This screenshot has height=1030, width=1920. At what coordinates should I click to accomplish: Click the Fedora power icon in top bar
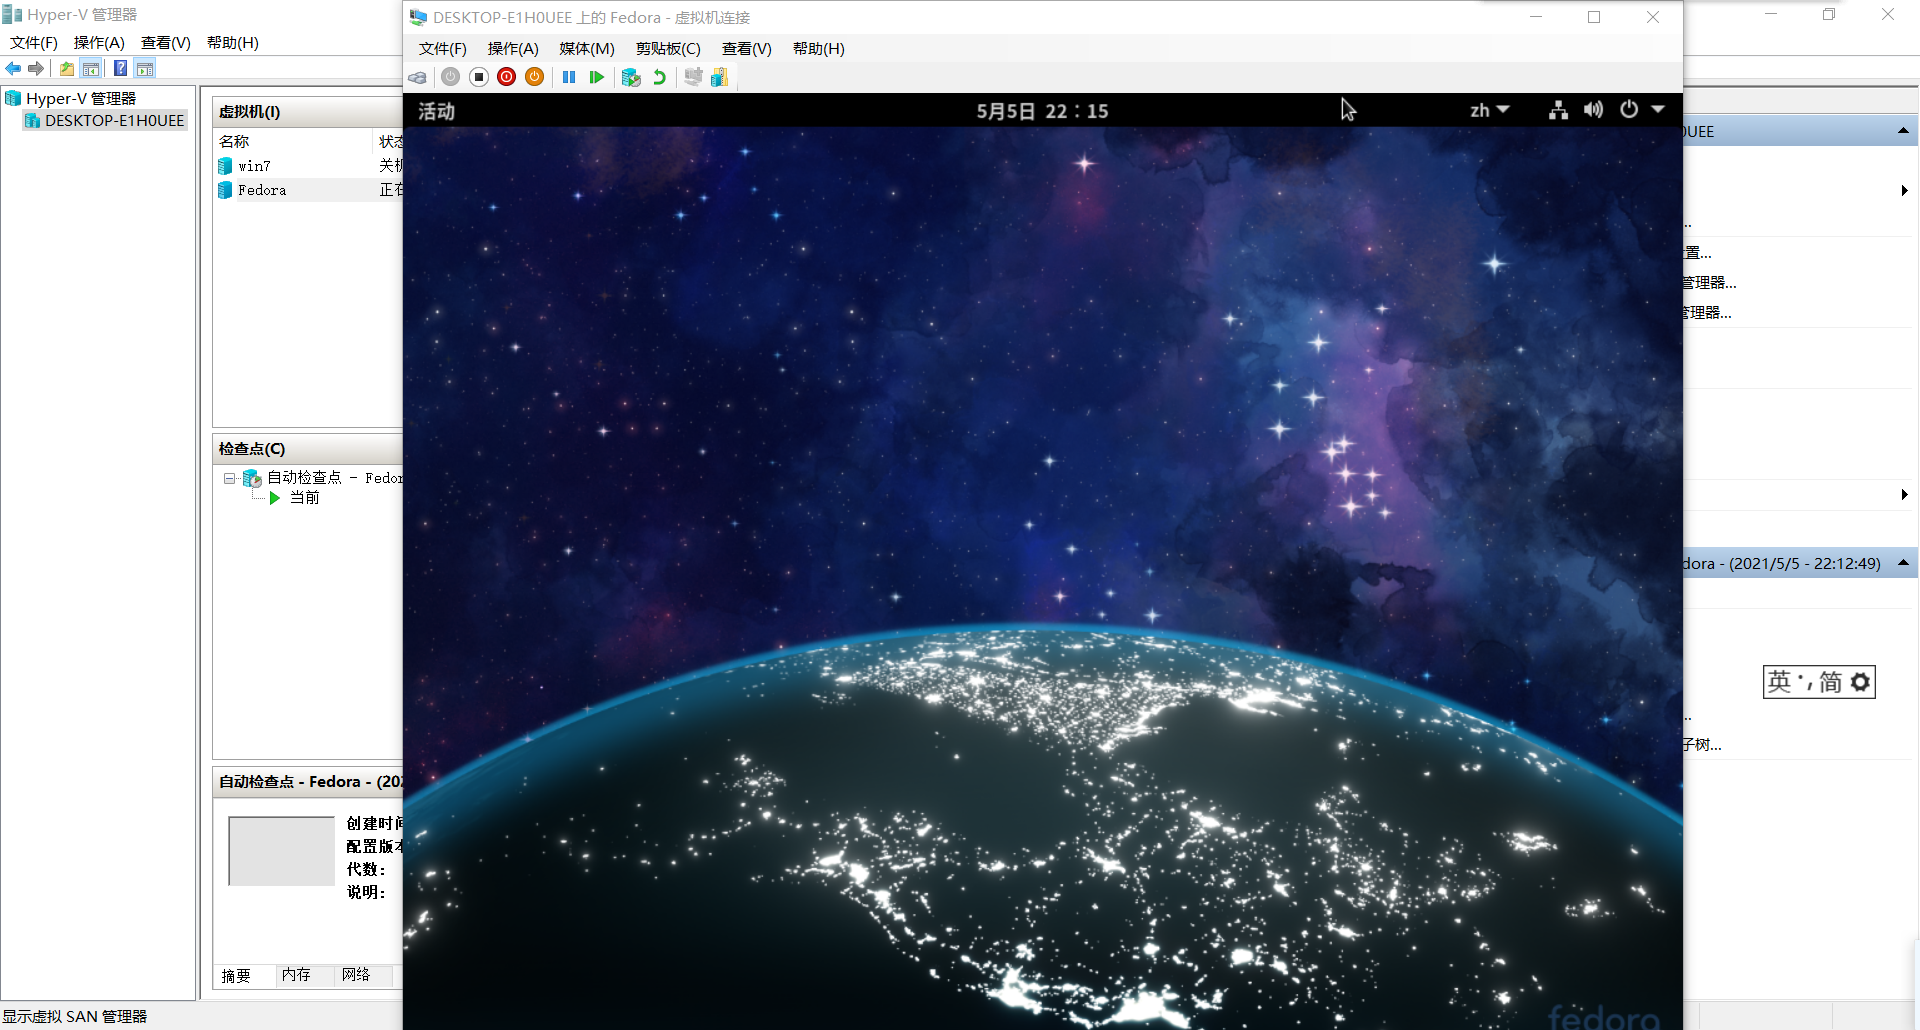click(1629, 110)
